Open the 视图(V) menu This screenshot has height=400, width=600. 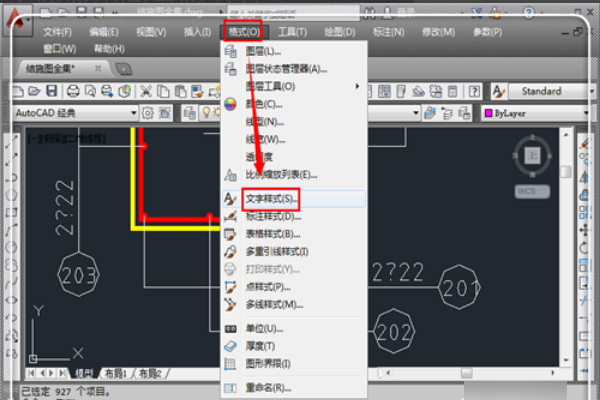pyautogui.click(x=152, y=32)
